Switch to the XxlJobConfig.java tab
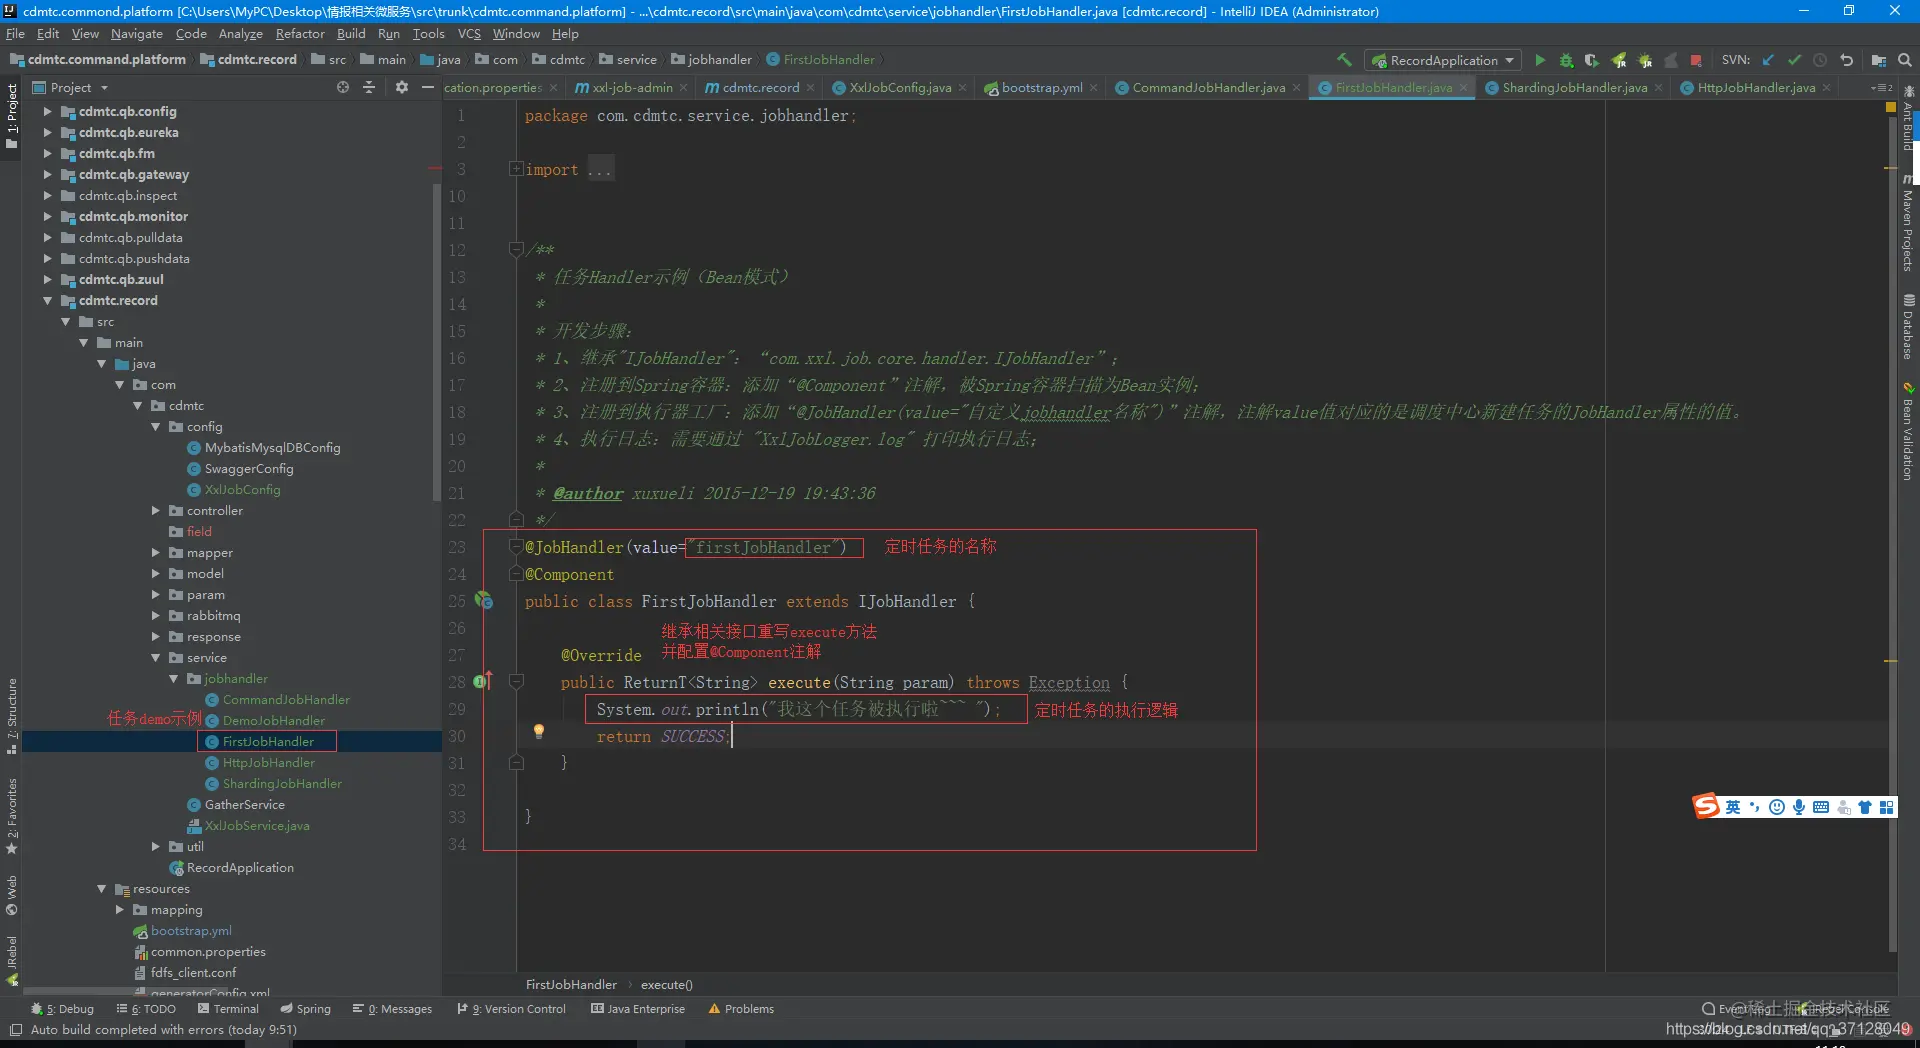The height and width of the screenshot is (1048, 1920). (x=900, y=88)
